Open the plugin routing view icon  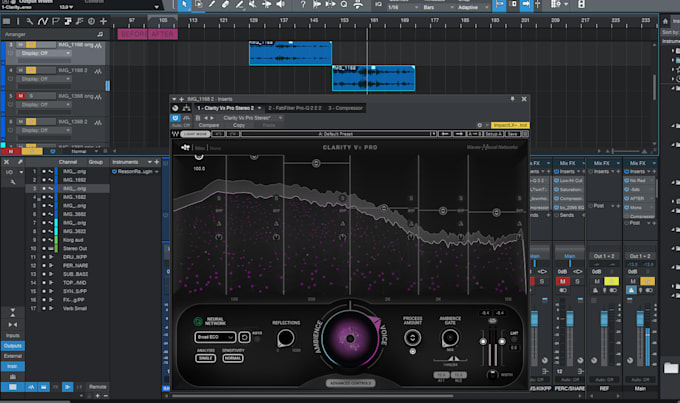(x=186, y=108)
